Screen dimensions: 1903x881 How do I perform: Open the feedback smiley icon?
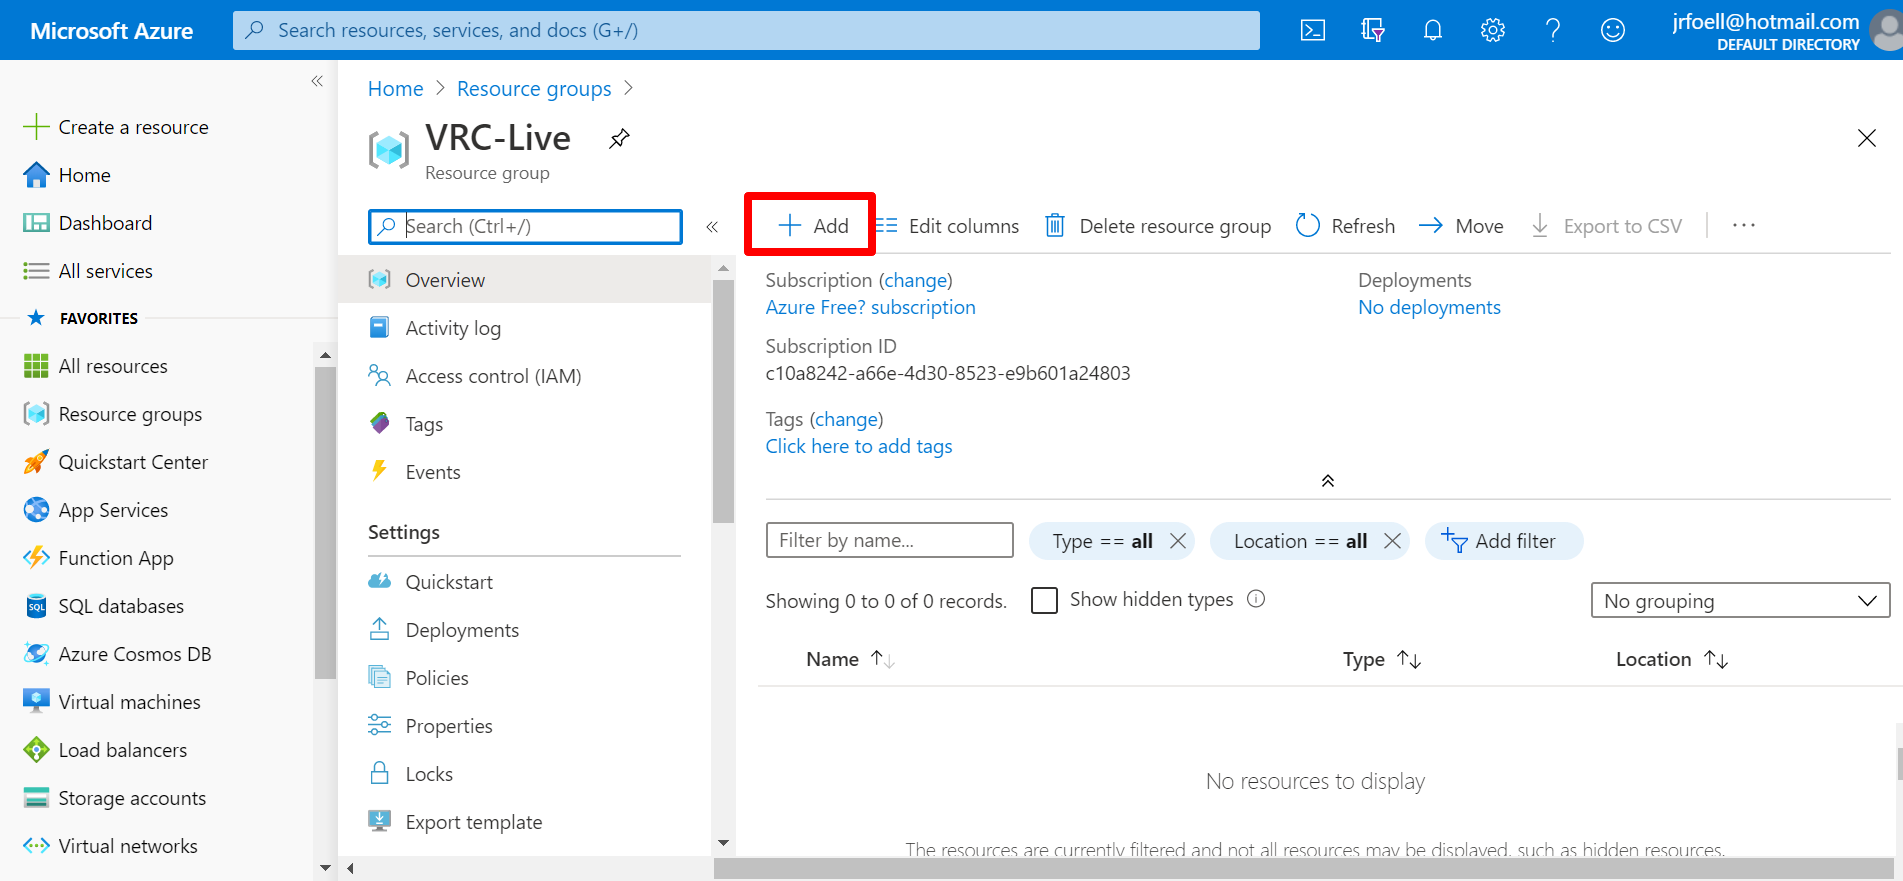pyautogui.click(x=1613, y=30)
